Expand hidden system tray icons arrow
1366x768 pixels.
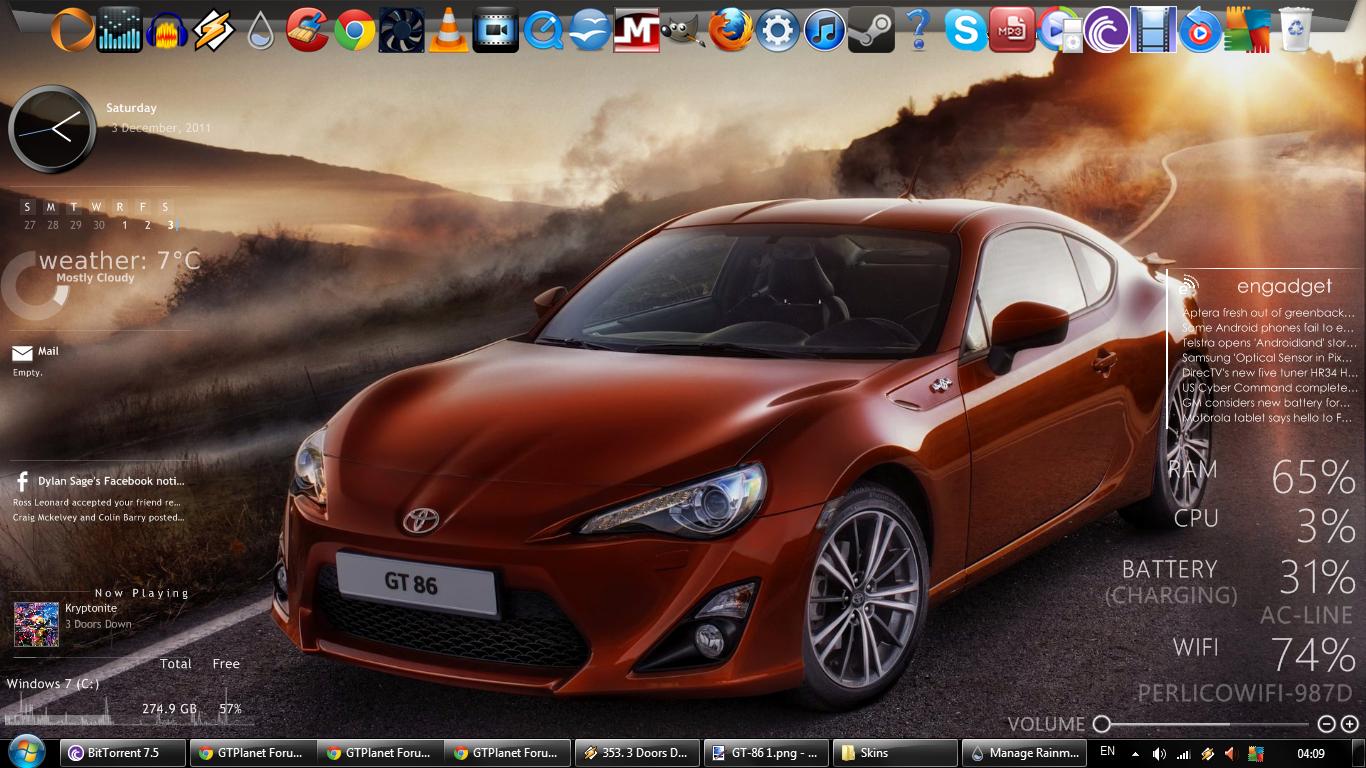(x=1136, y=753)
